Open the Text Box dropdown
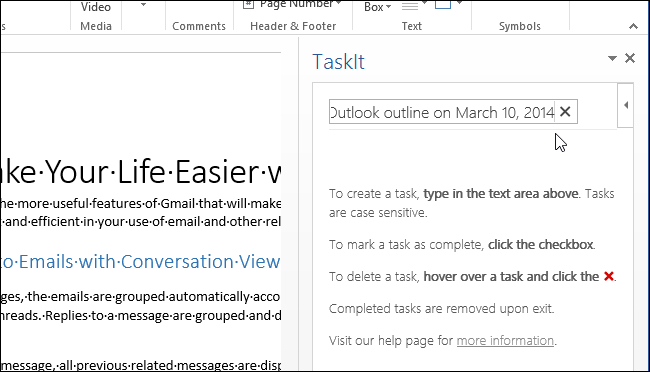The height and width of the screenshot is (372, 650). tap(388, 7)
